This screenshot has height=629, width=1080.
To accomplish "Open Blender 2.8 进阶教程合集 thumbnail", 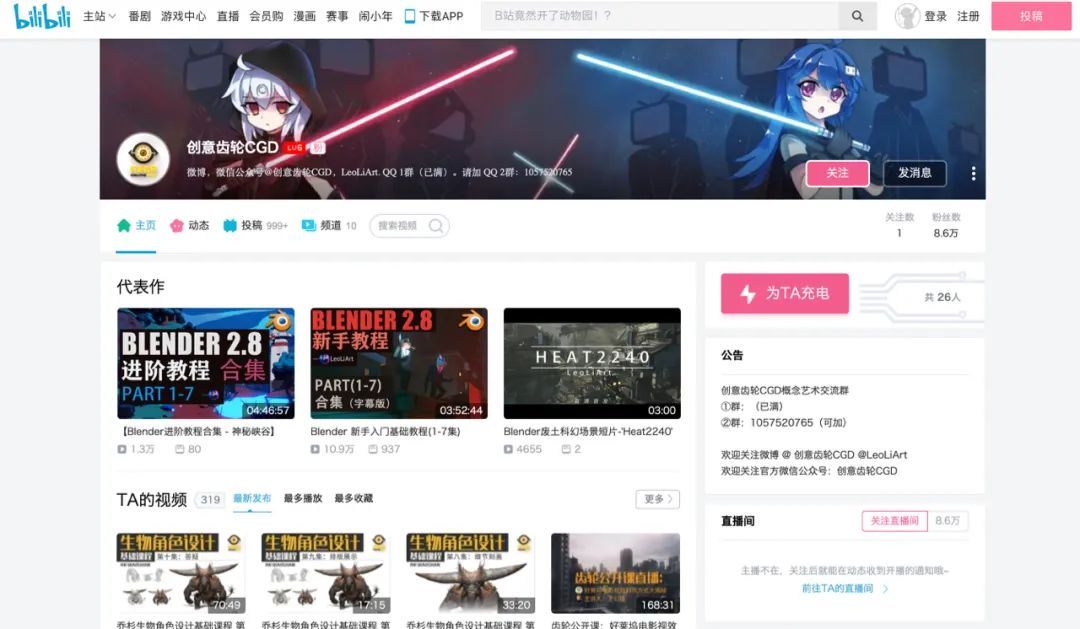I will 206,363.
